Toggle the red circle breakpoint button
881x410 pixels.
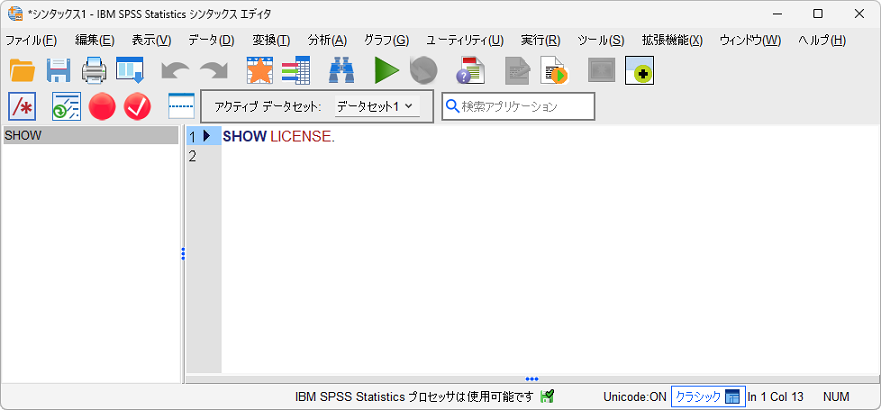pos(102,106)
